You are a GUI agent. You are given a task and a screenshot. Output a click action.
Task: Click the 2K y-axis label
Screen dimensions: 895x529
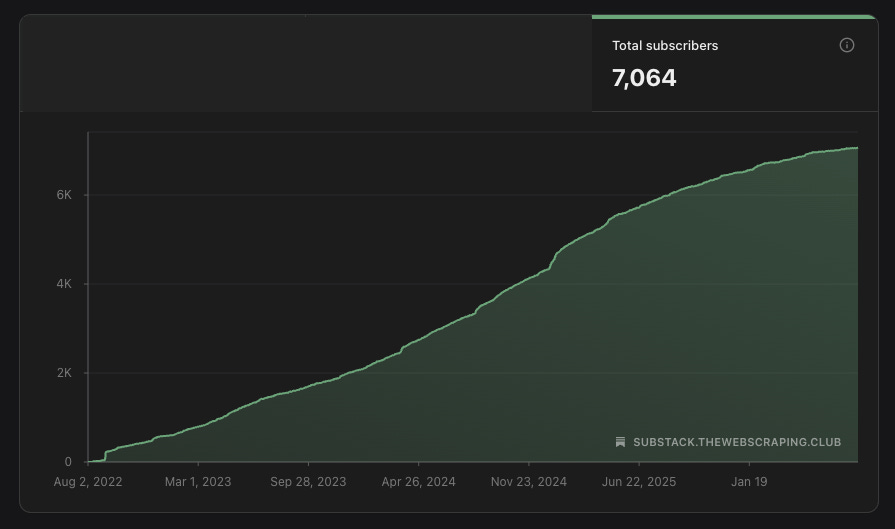tap(64, 373)
